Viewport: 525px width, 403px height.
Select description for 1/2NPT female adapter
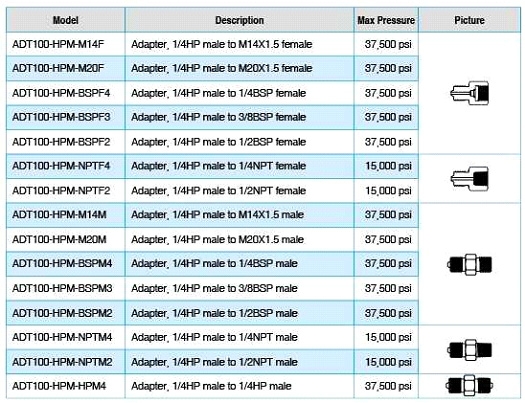click(x=219, y=191)
